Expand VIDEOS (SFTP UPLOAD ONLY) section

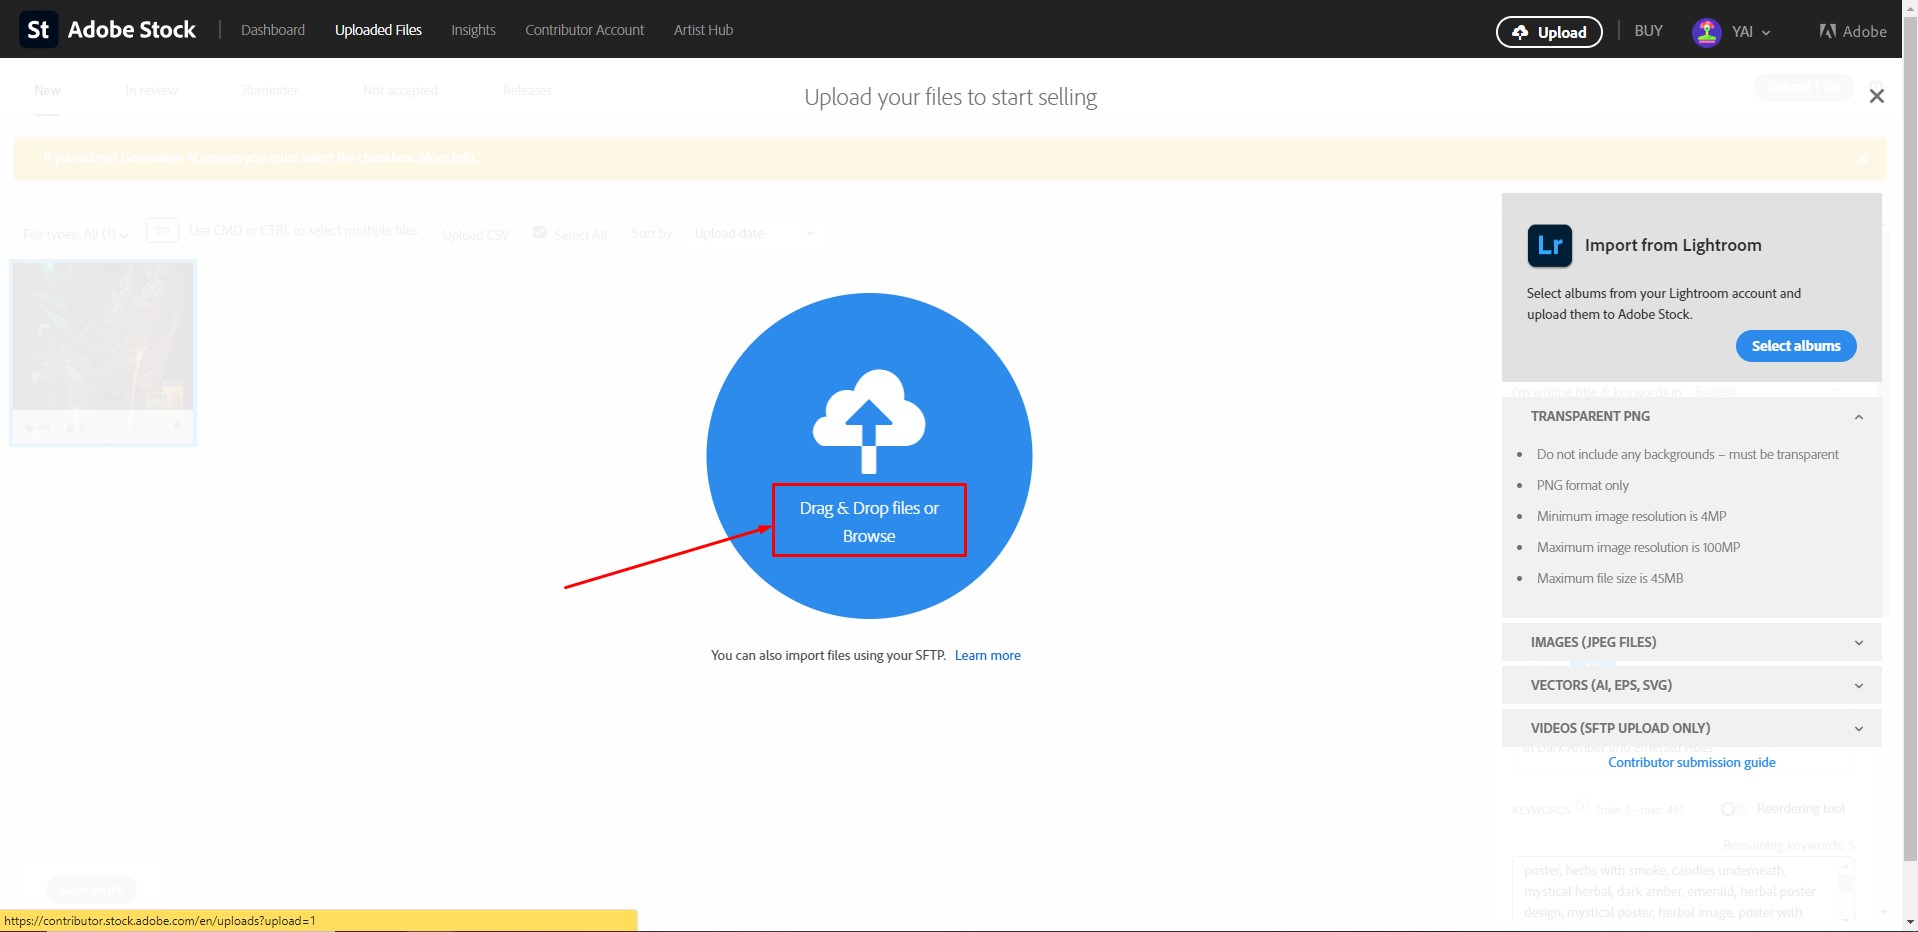tap(1858, 729)
